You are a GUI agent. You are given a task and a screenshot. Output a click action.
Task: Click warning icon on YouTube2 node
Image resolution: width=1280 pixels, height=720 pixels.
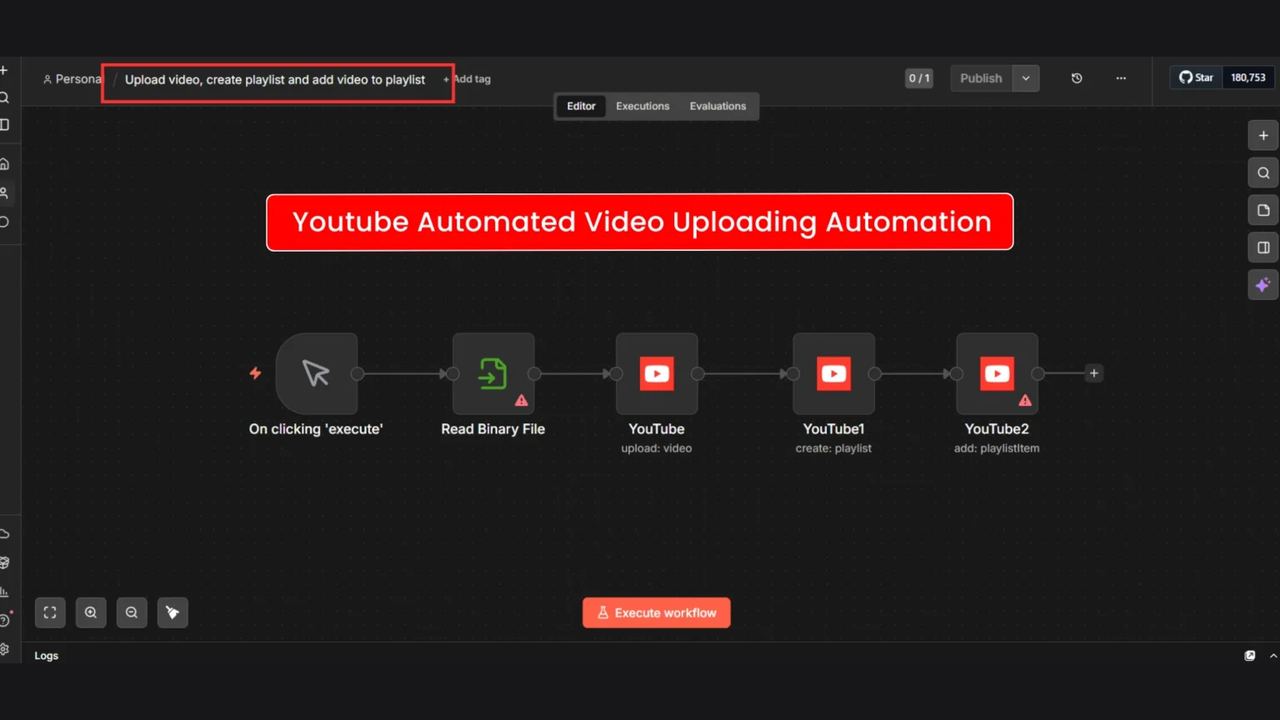click(x=1025, y=400)
